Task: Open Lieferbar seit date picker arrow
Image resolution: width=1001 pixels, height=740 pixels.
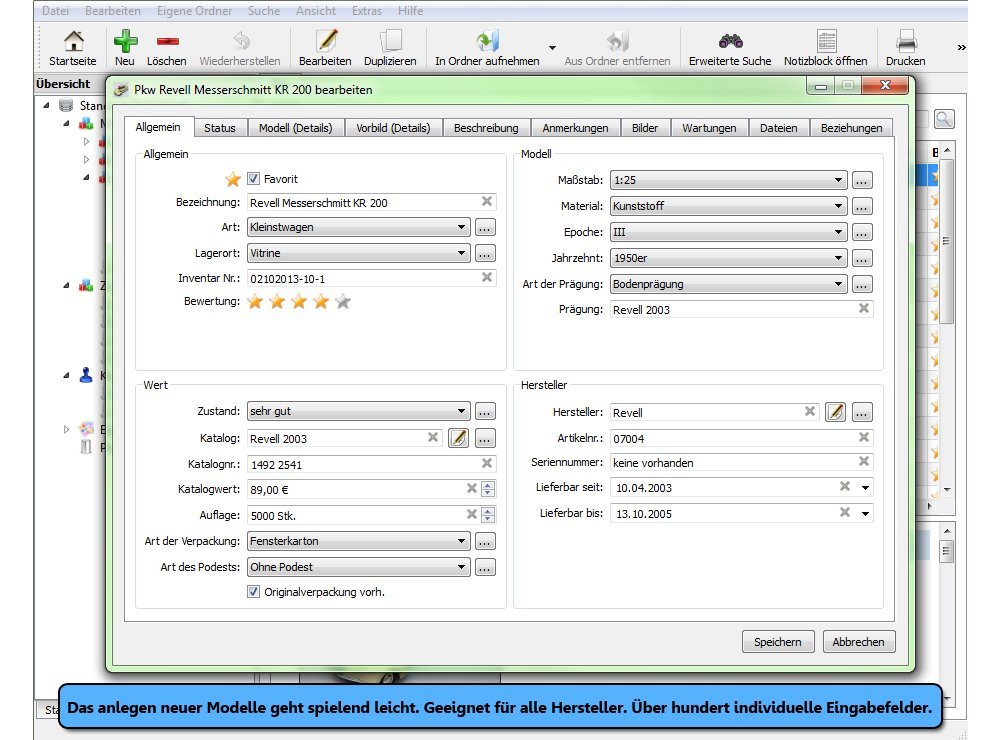Action: (x=865, y=488)
